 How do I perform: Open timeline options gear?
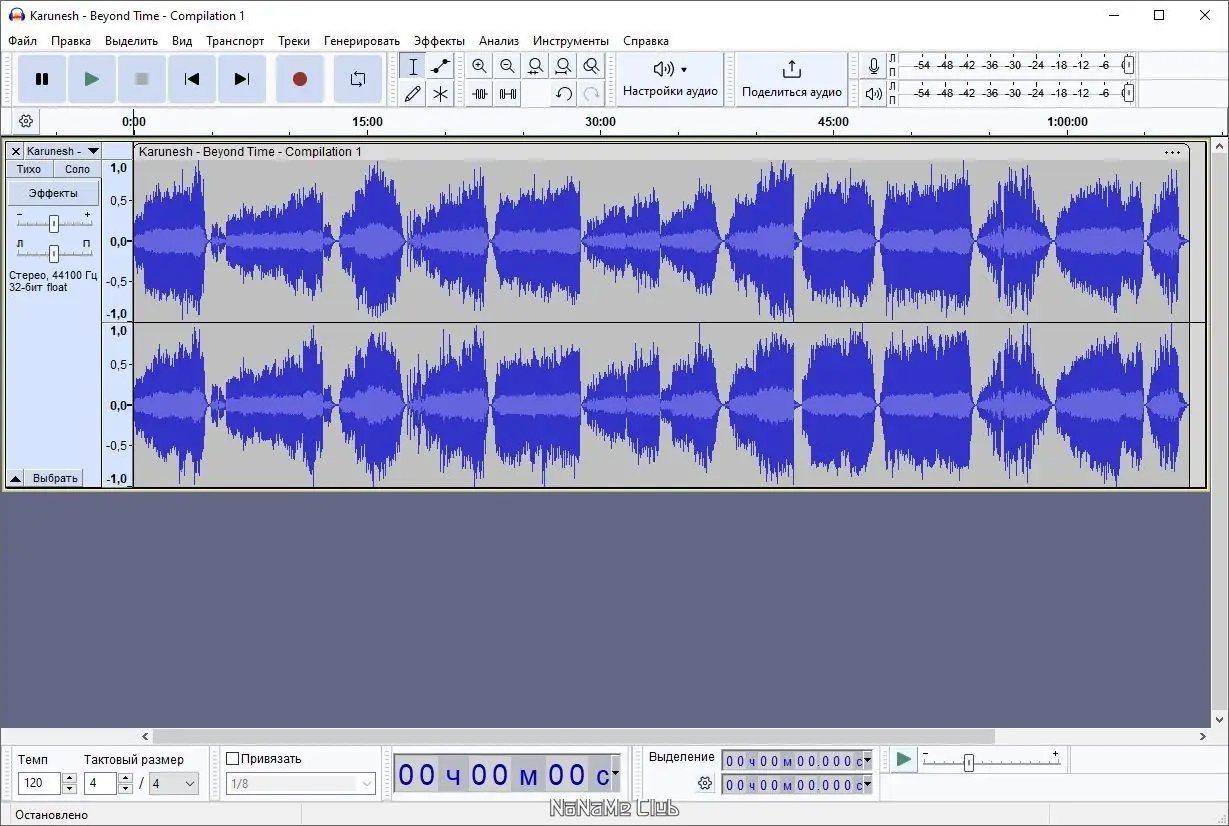(26, 121)
